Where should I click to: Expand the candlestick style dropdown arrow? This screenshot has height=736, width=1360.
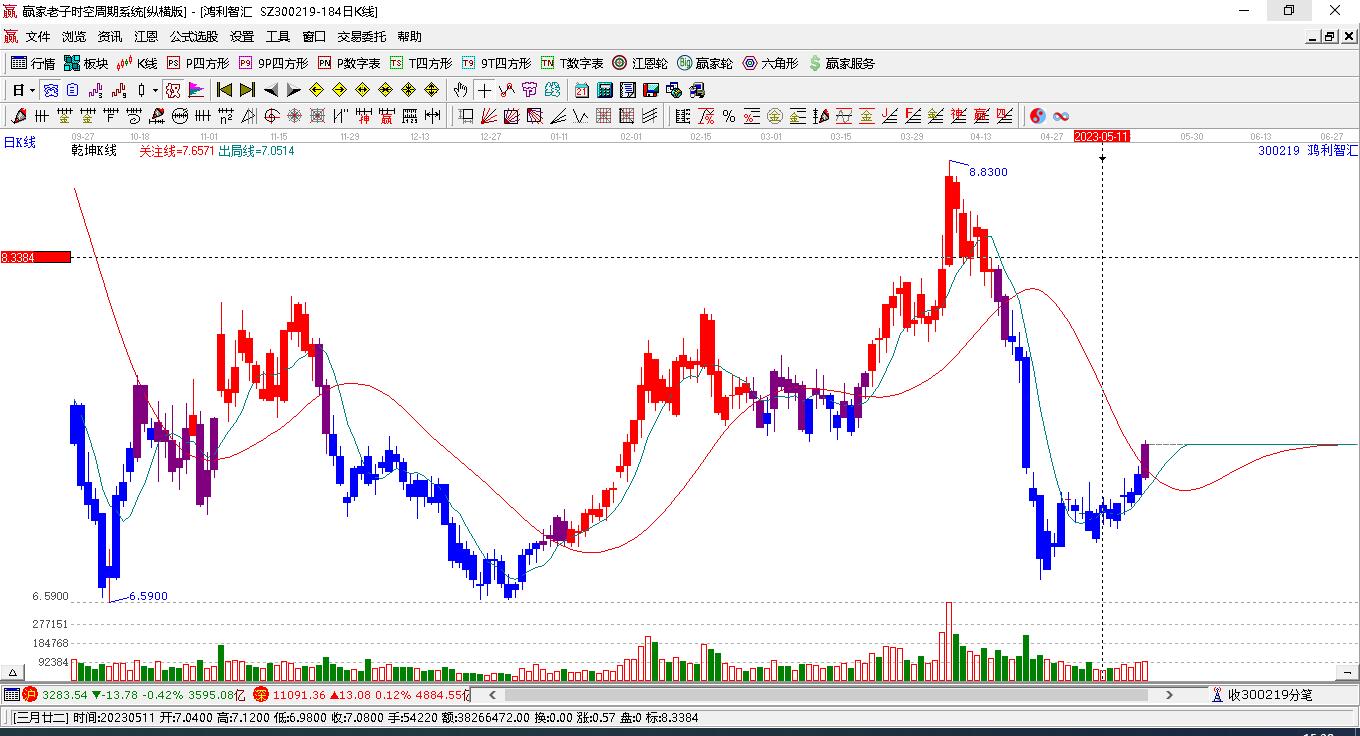(155, 90)
